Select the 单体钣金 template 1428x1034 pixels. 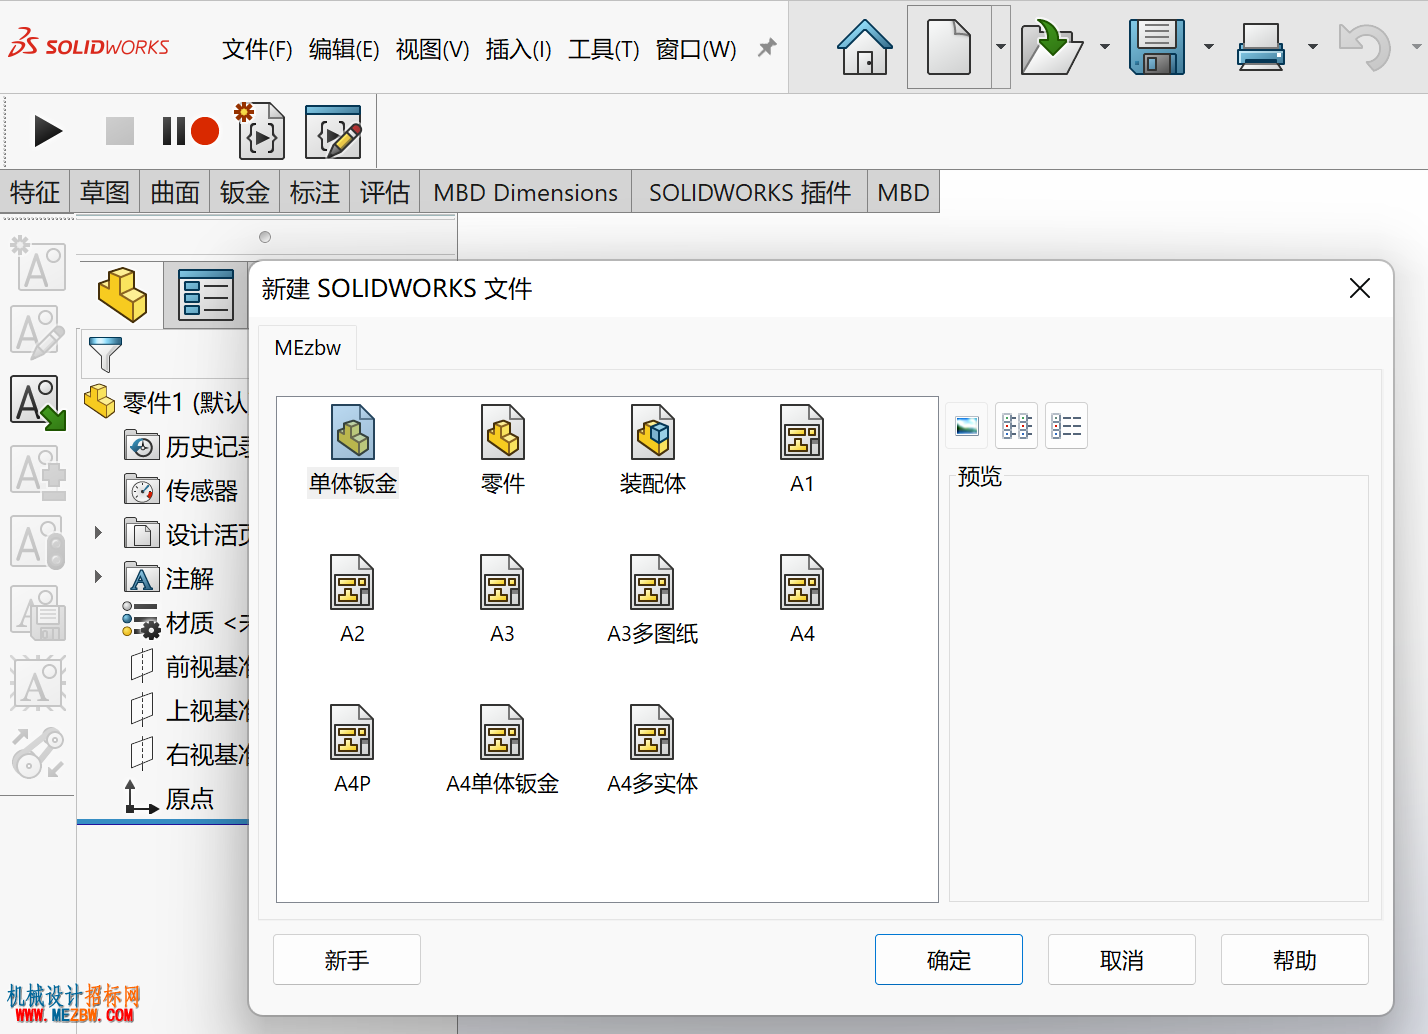pyautogui.click(x=353, y=450)
